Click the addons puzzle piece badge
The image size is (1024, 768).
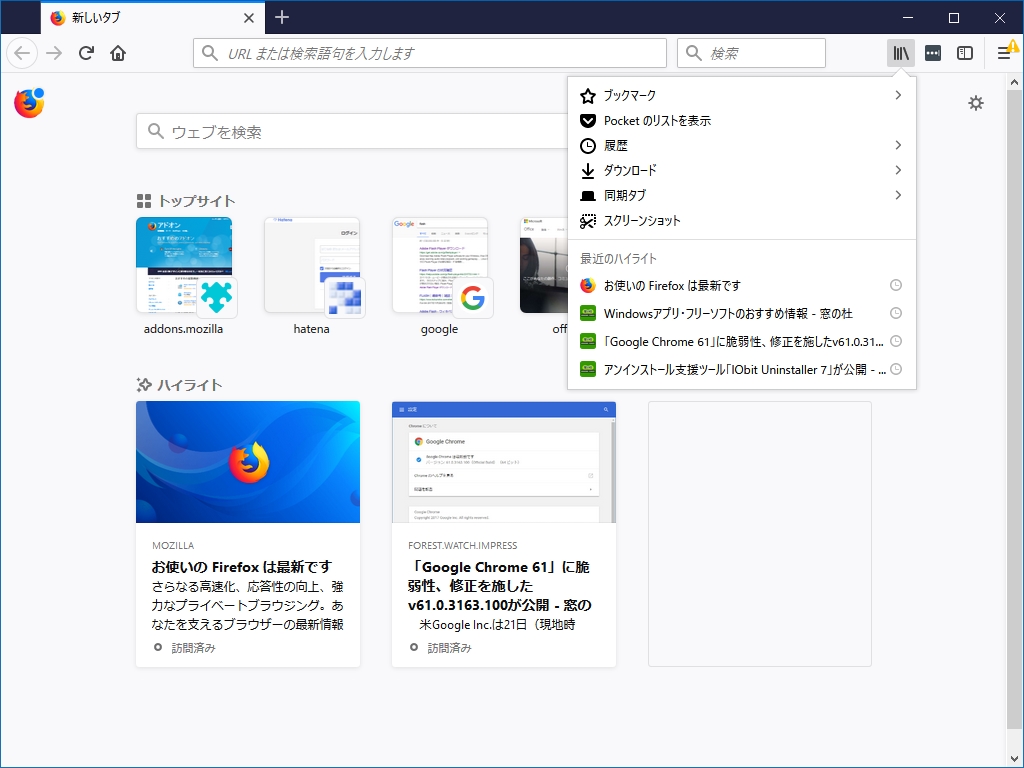(216, 298)
